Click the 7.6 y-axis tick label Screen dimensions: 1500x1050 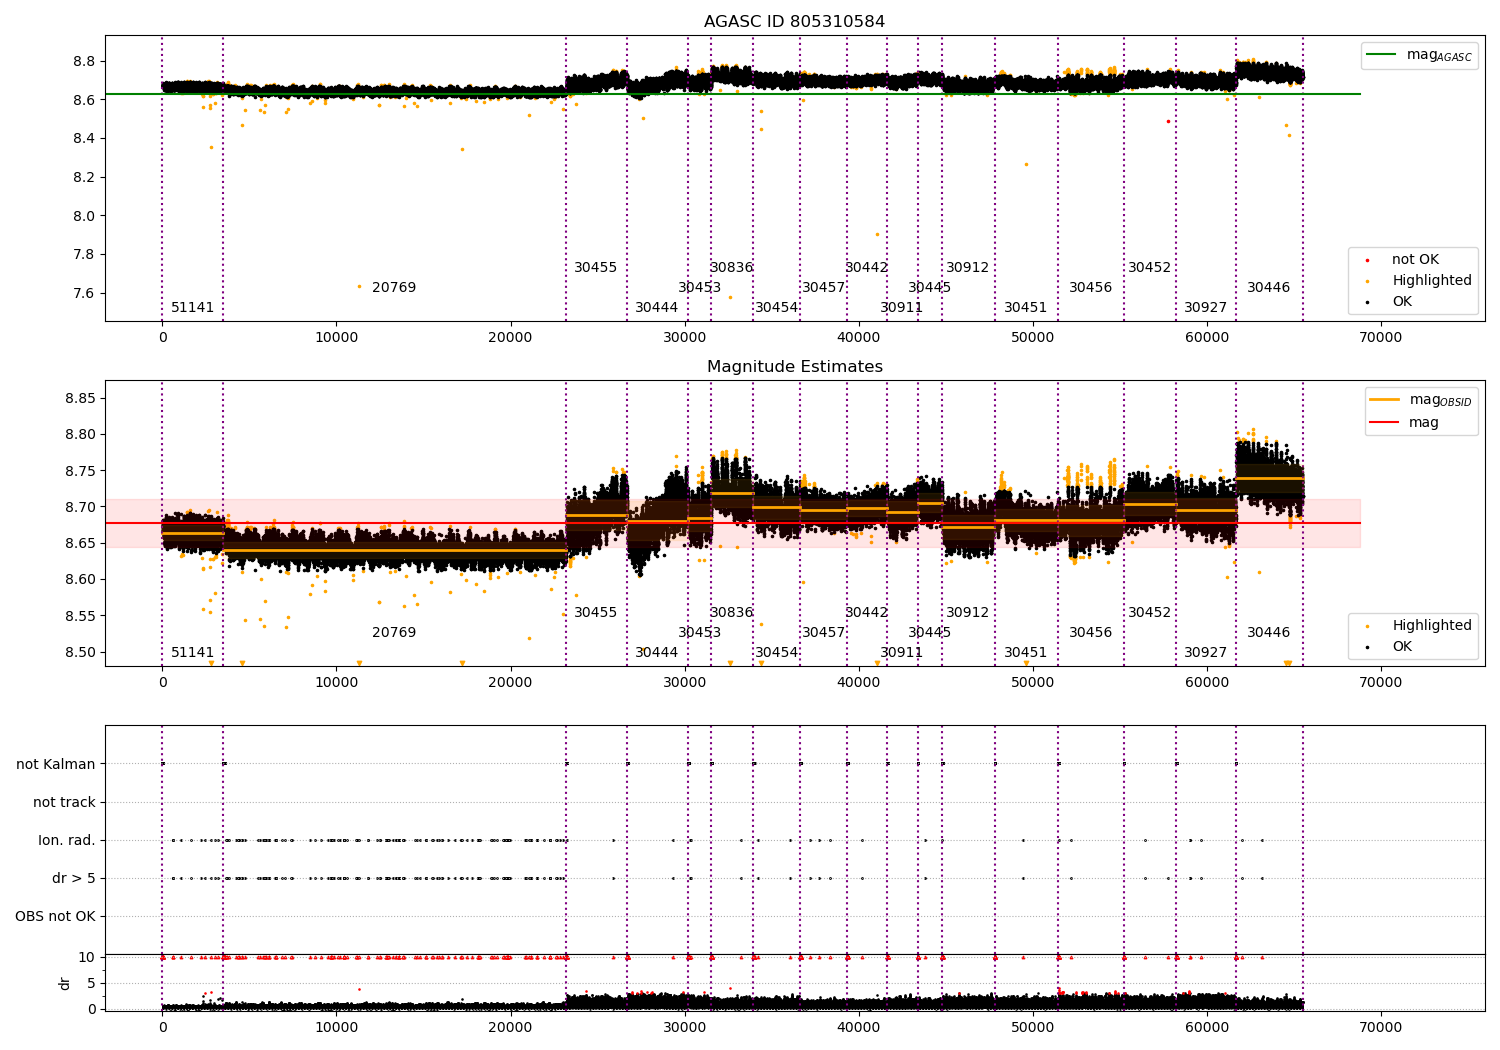pyautogui.click(x=84, y=293)
